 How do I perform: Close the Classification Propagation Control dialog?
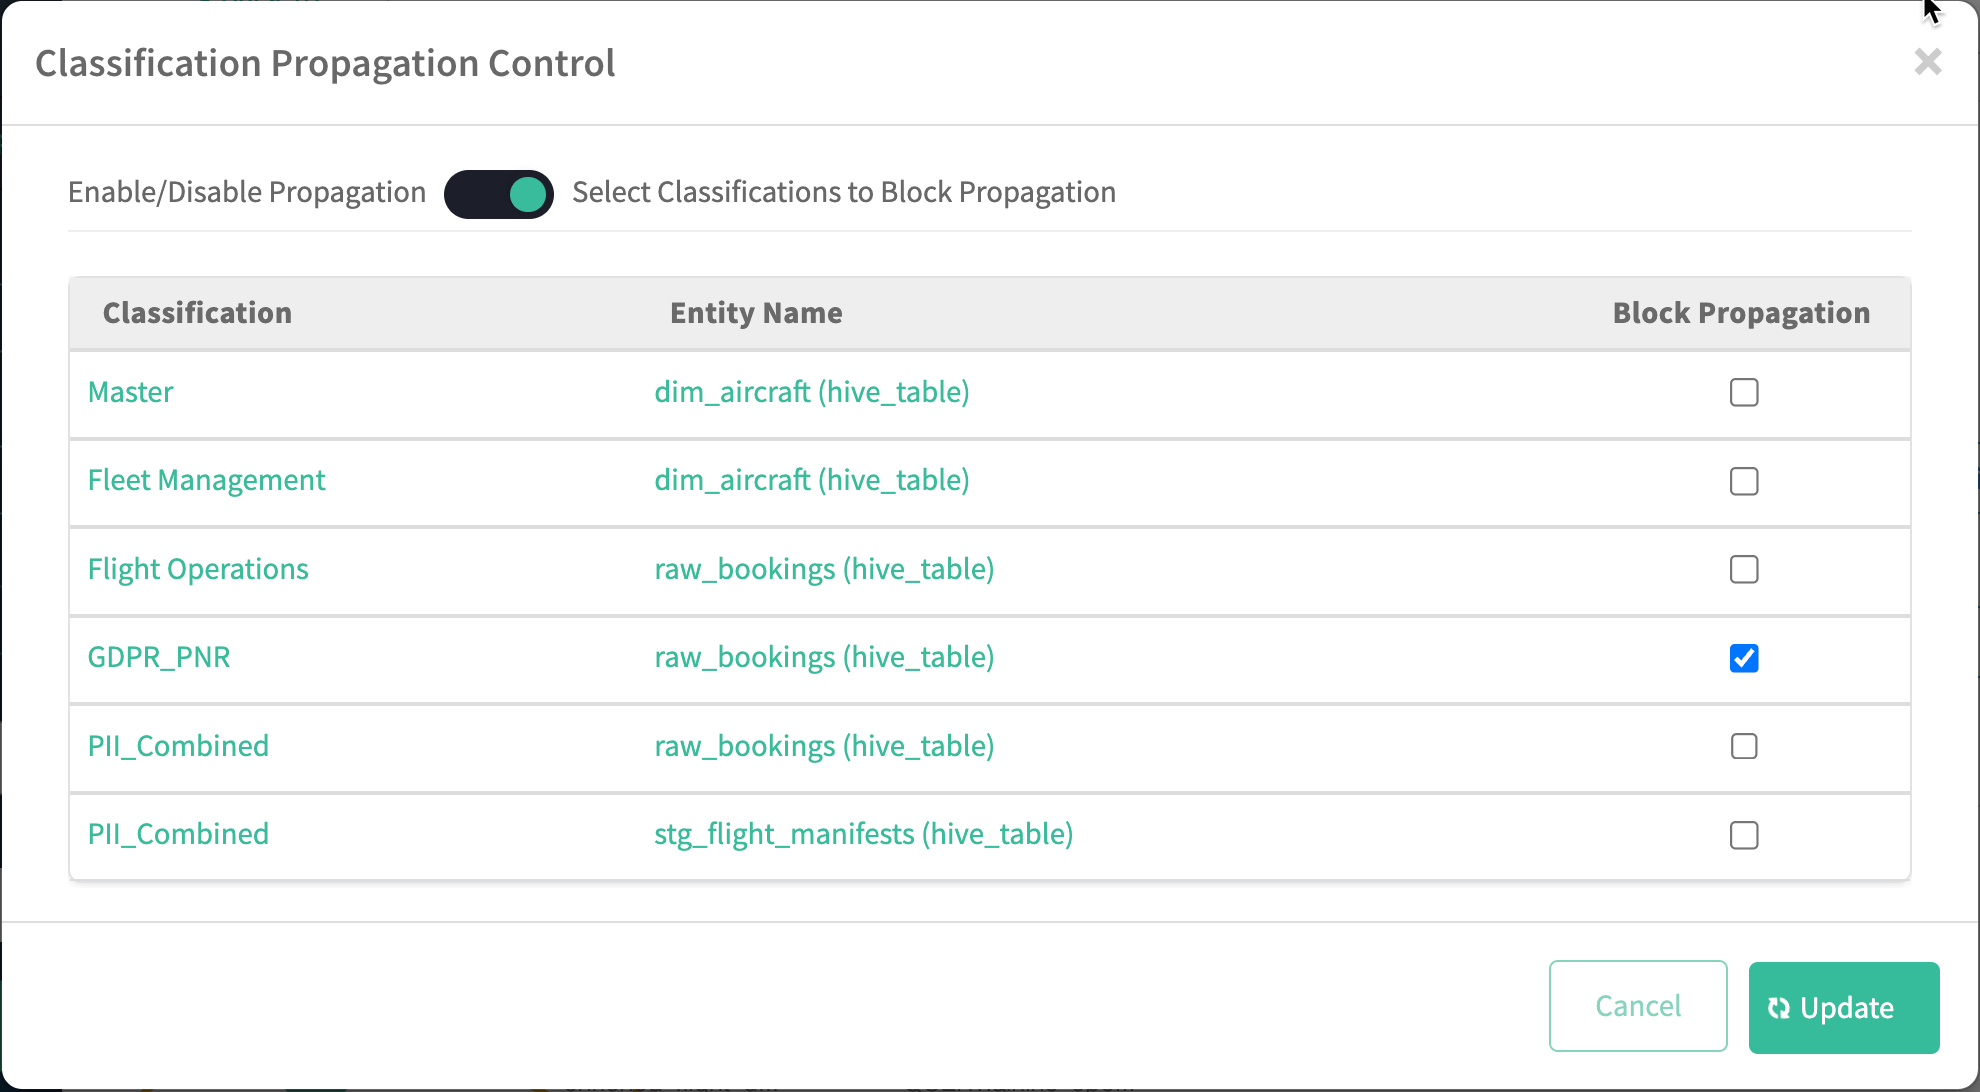point(1927,62)
